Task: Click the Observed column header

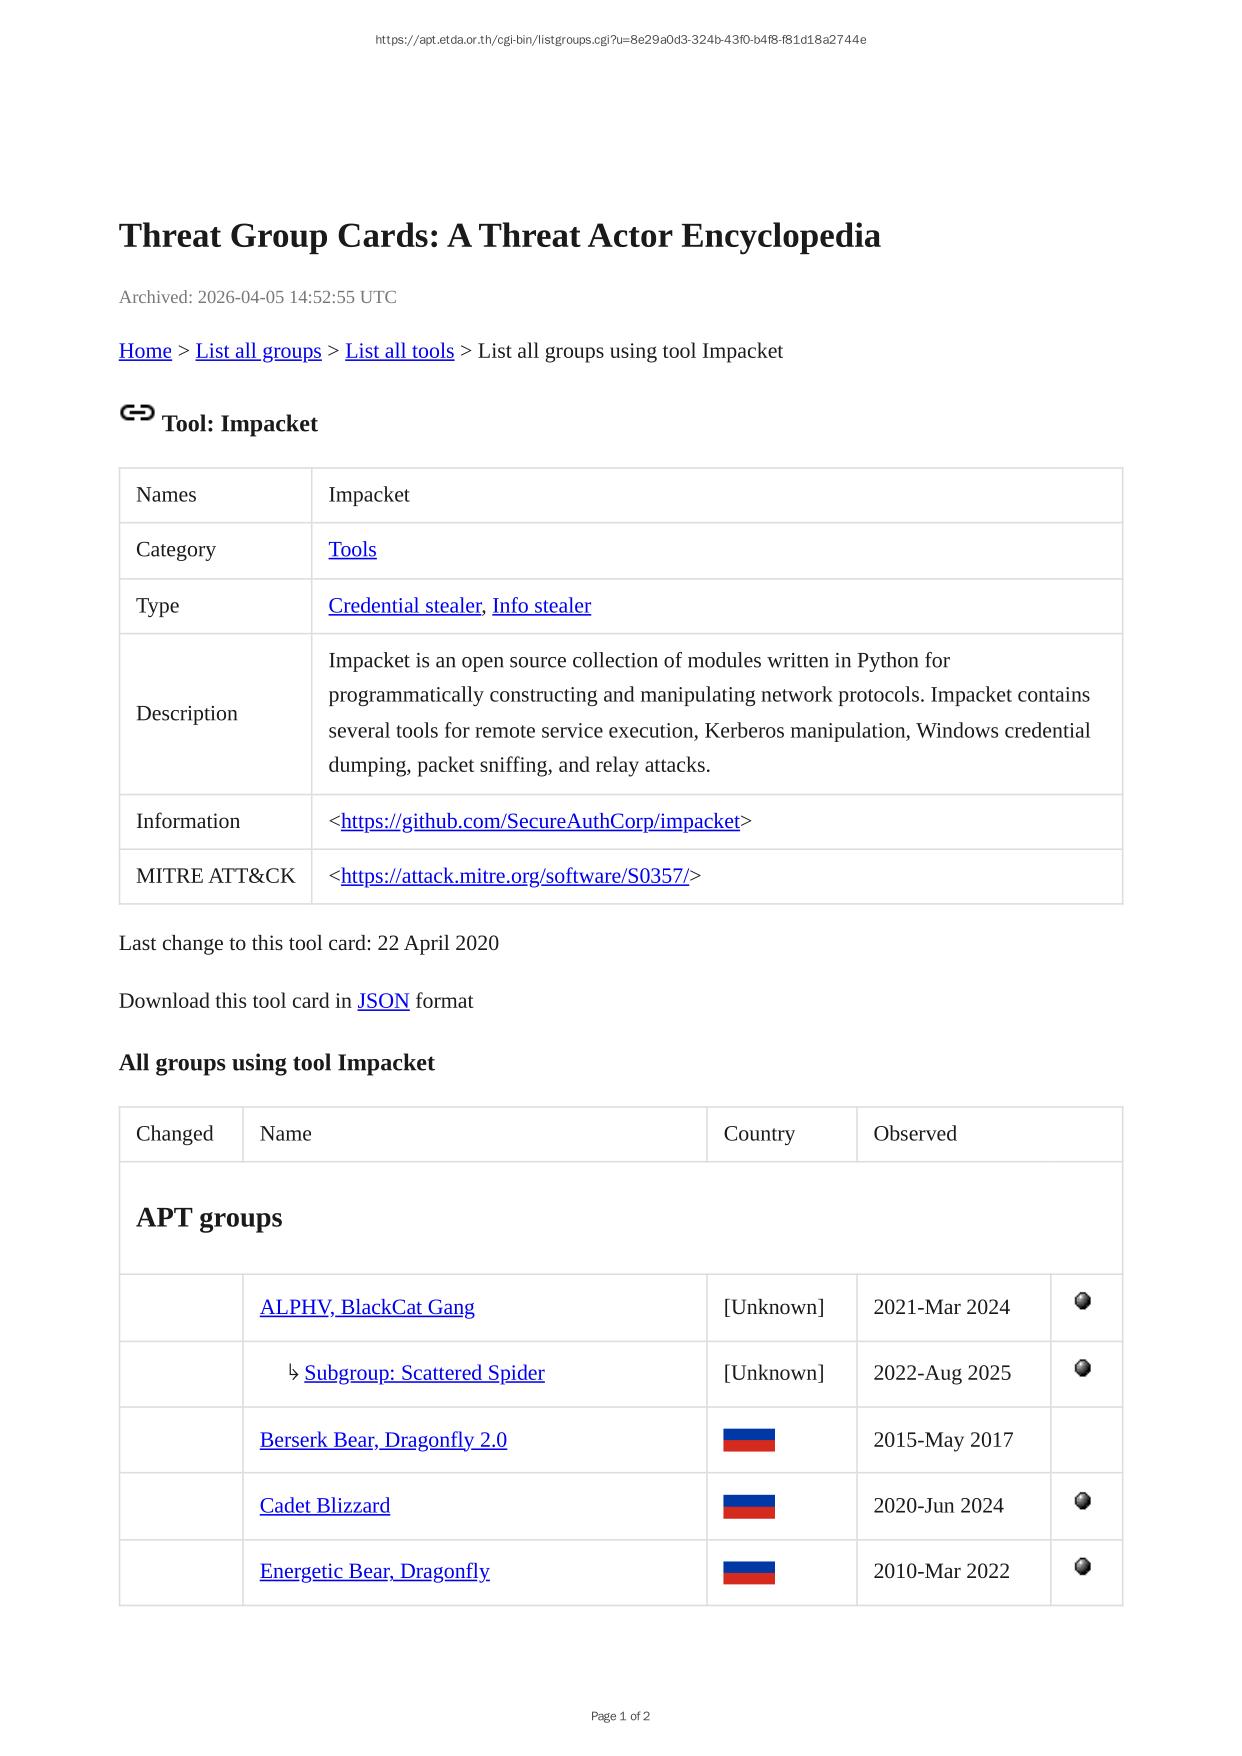Action: (914, 1134)
